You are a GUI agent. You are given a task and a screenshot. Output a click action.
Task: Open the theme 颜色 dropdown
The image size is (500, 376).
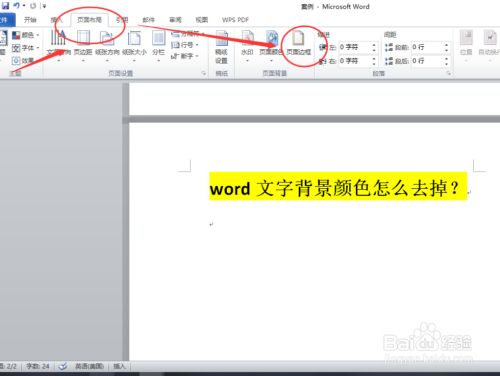[x=26, y=35]
